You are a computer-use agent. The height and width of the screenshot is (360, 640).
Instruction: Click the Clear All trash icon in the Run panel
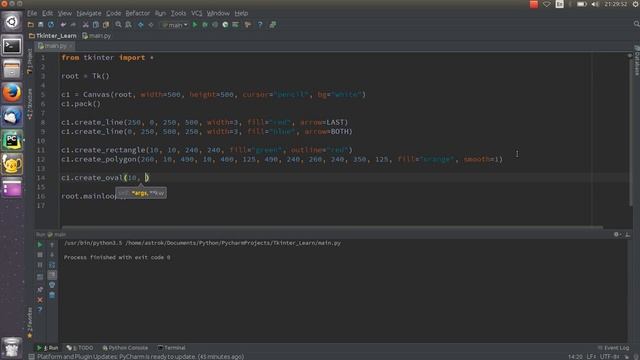tap(52, 295)
